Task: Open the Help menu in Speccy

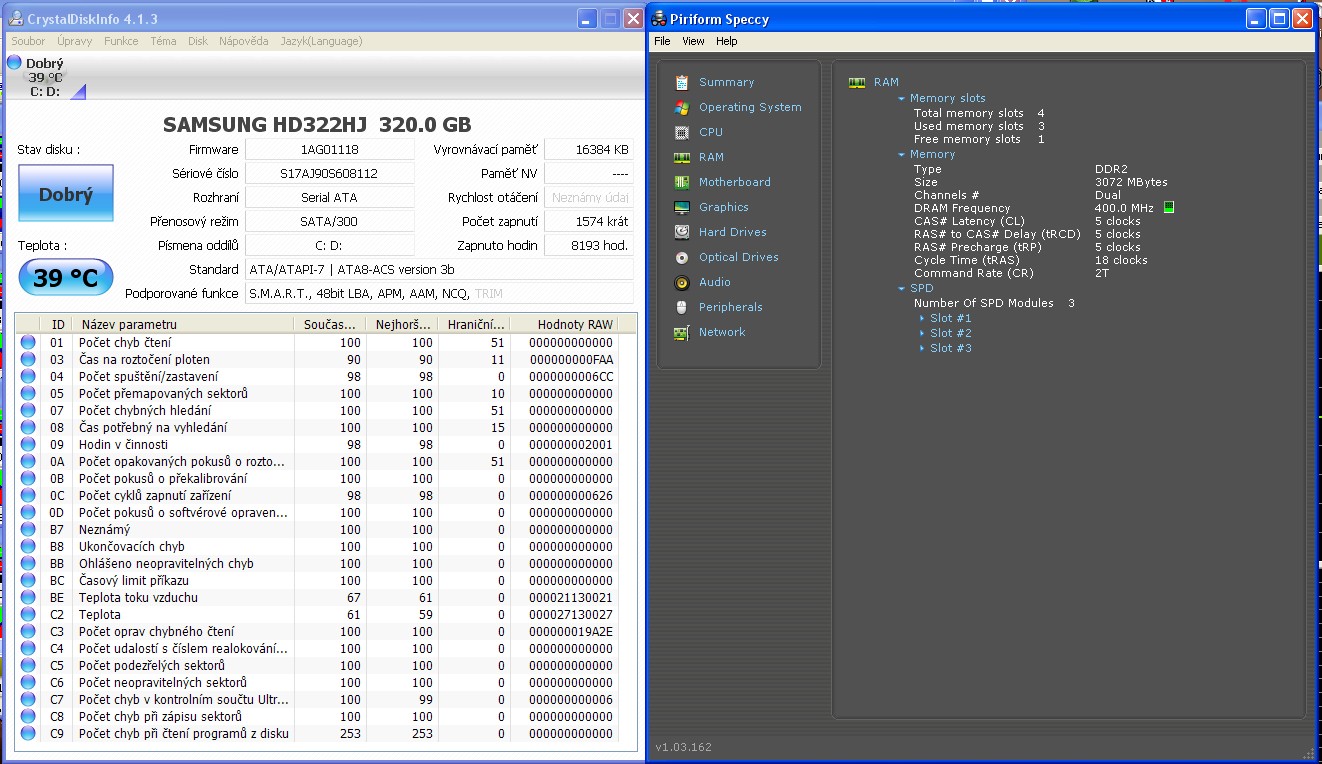Action: pos(727,41)
